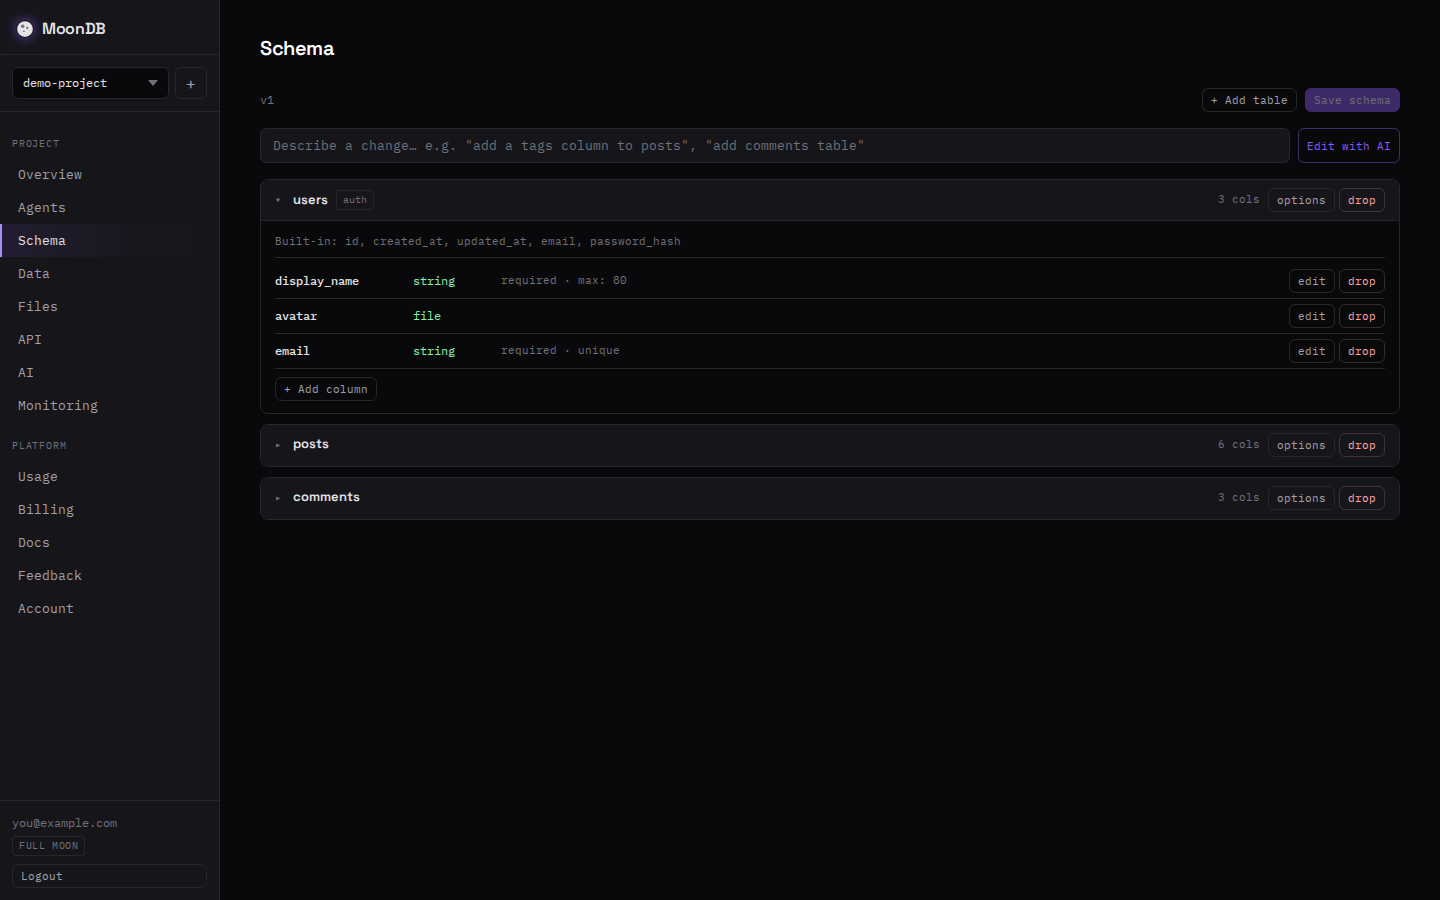Open the AI sidebar item
The height and width of the screenshot is (900, 1440).
(x=110, y=373)
